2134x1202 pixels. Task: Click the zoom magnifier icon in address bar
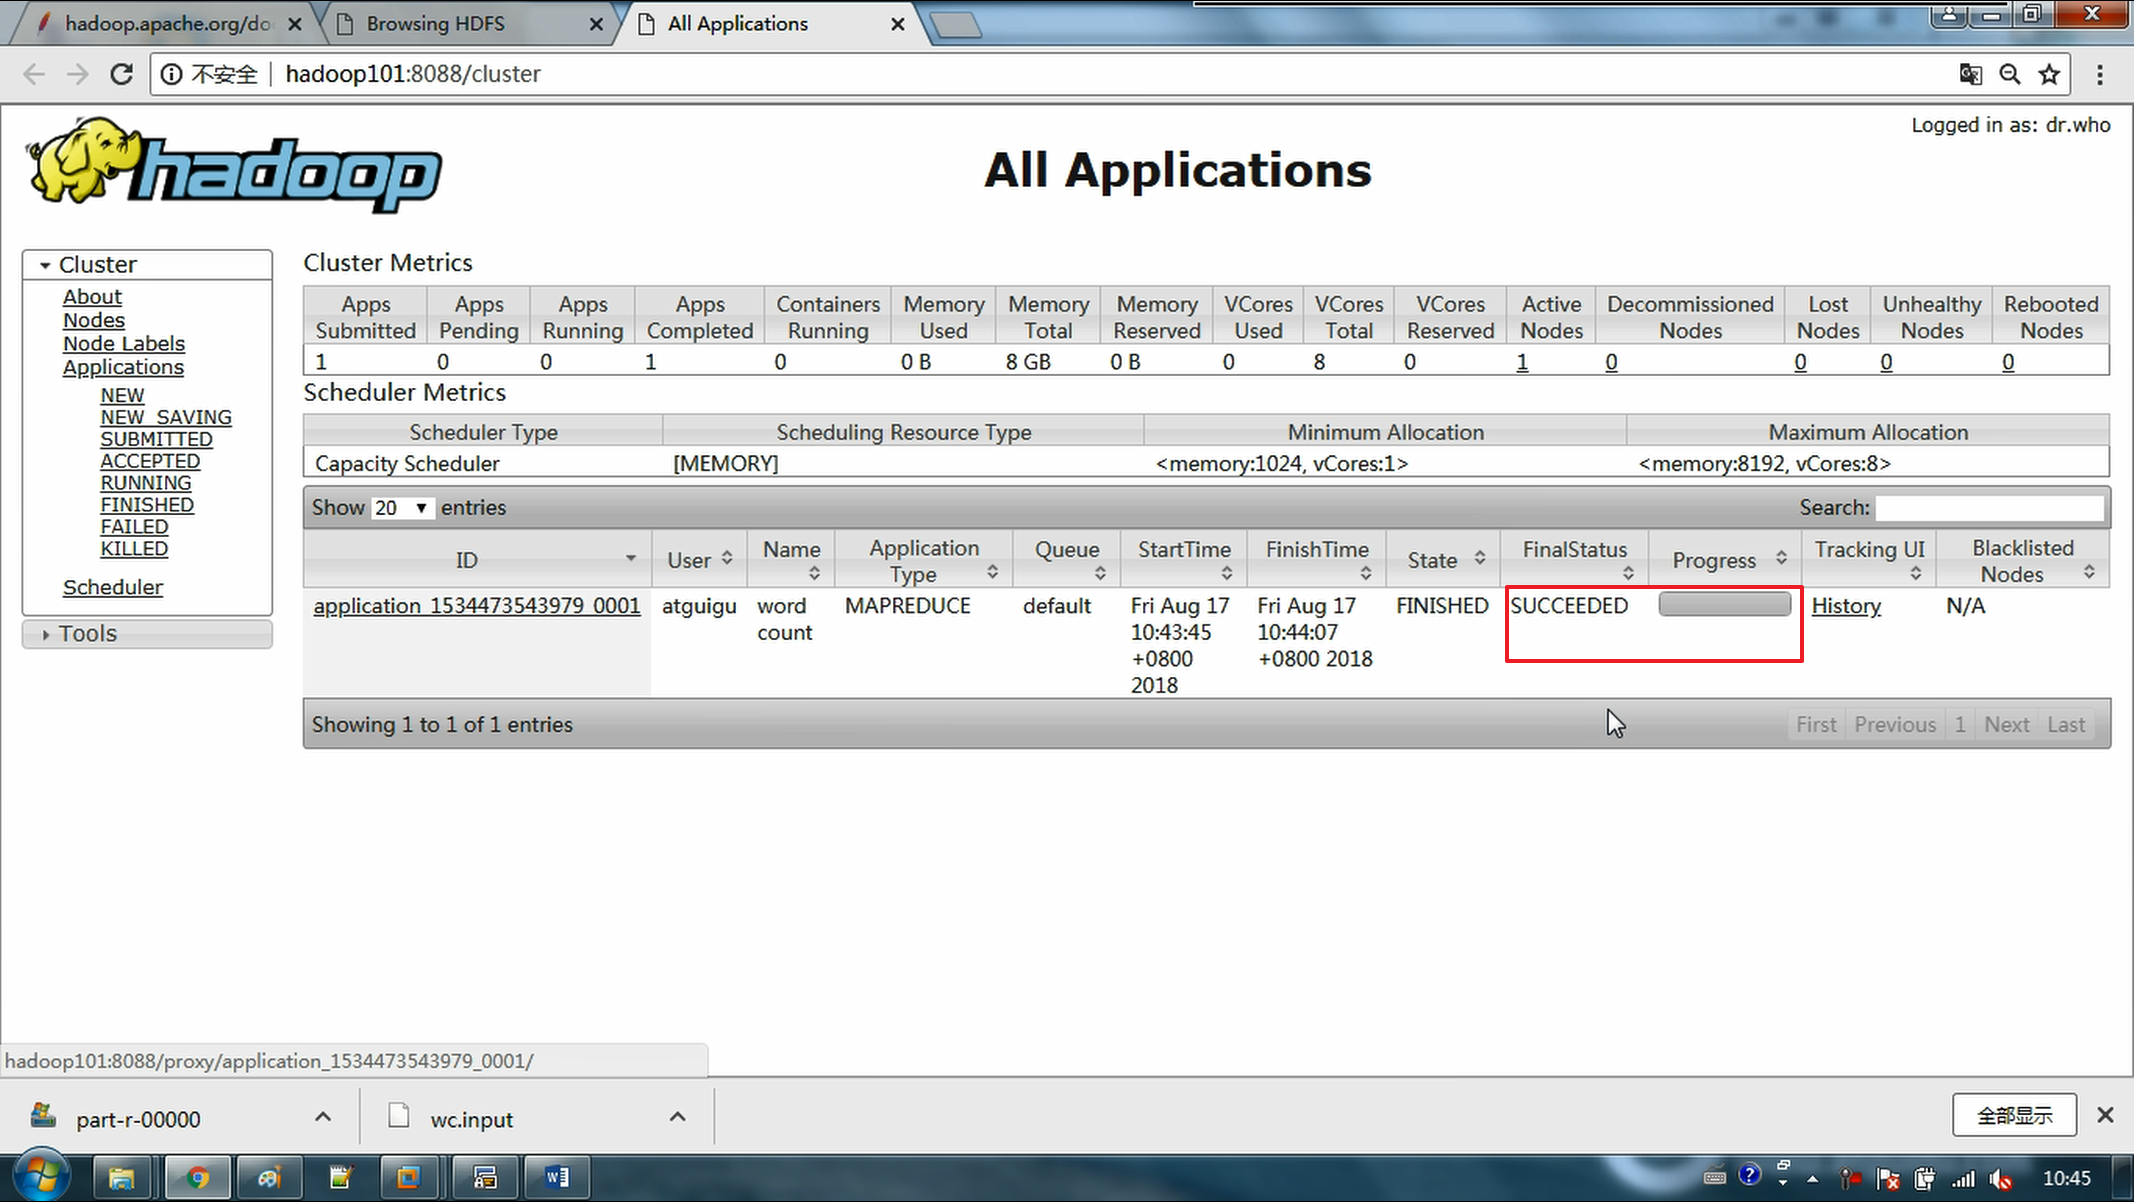2009,74
